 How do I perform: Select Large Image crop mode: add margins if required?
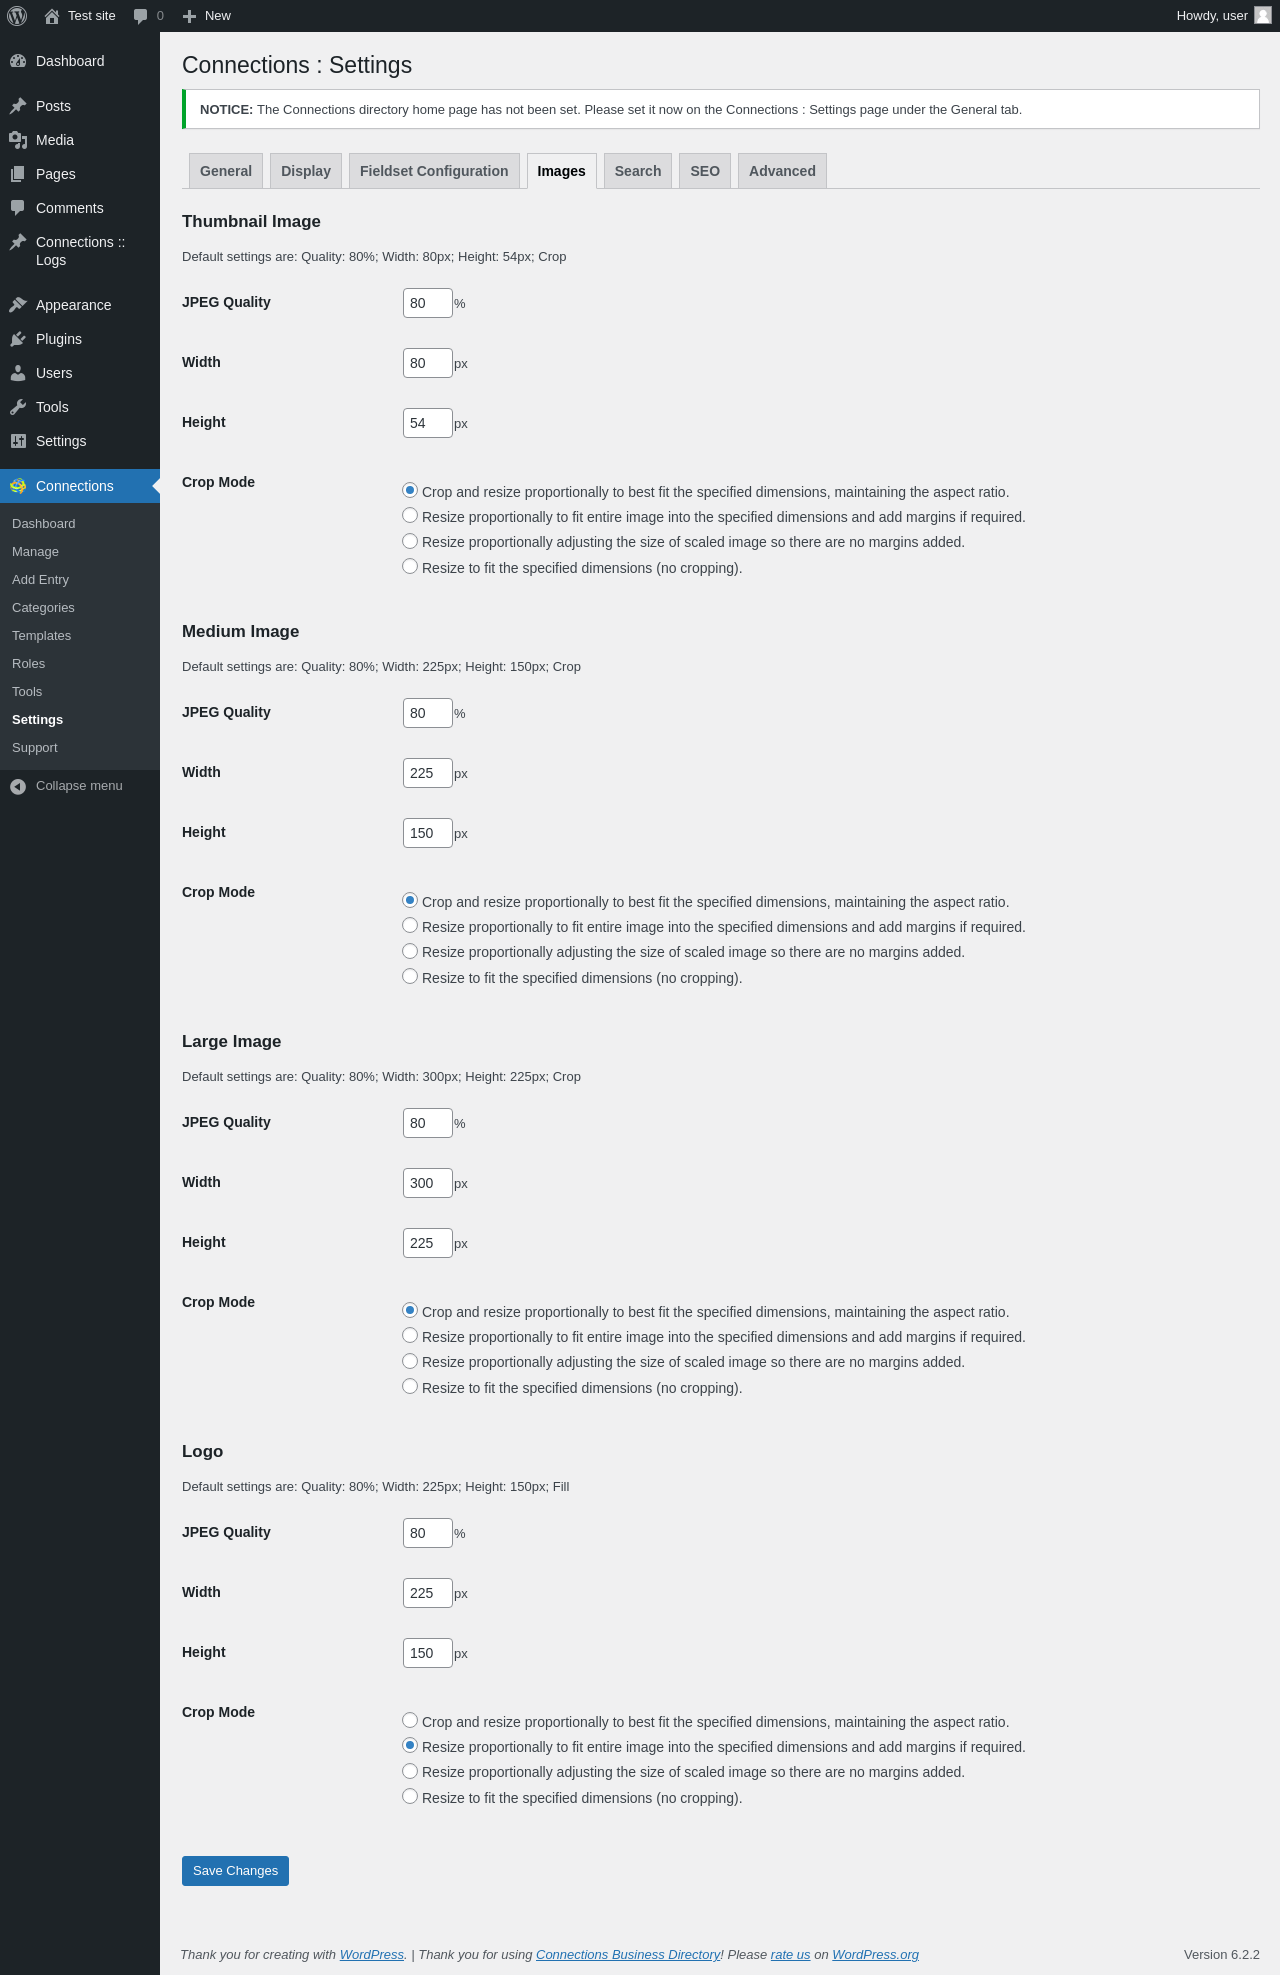pyautogui.click(x=410, y=1335)
